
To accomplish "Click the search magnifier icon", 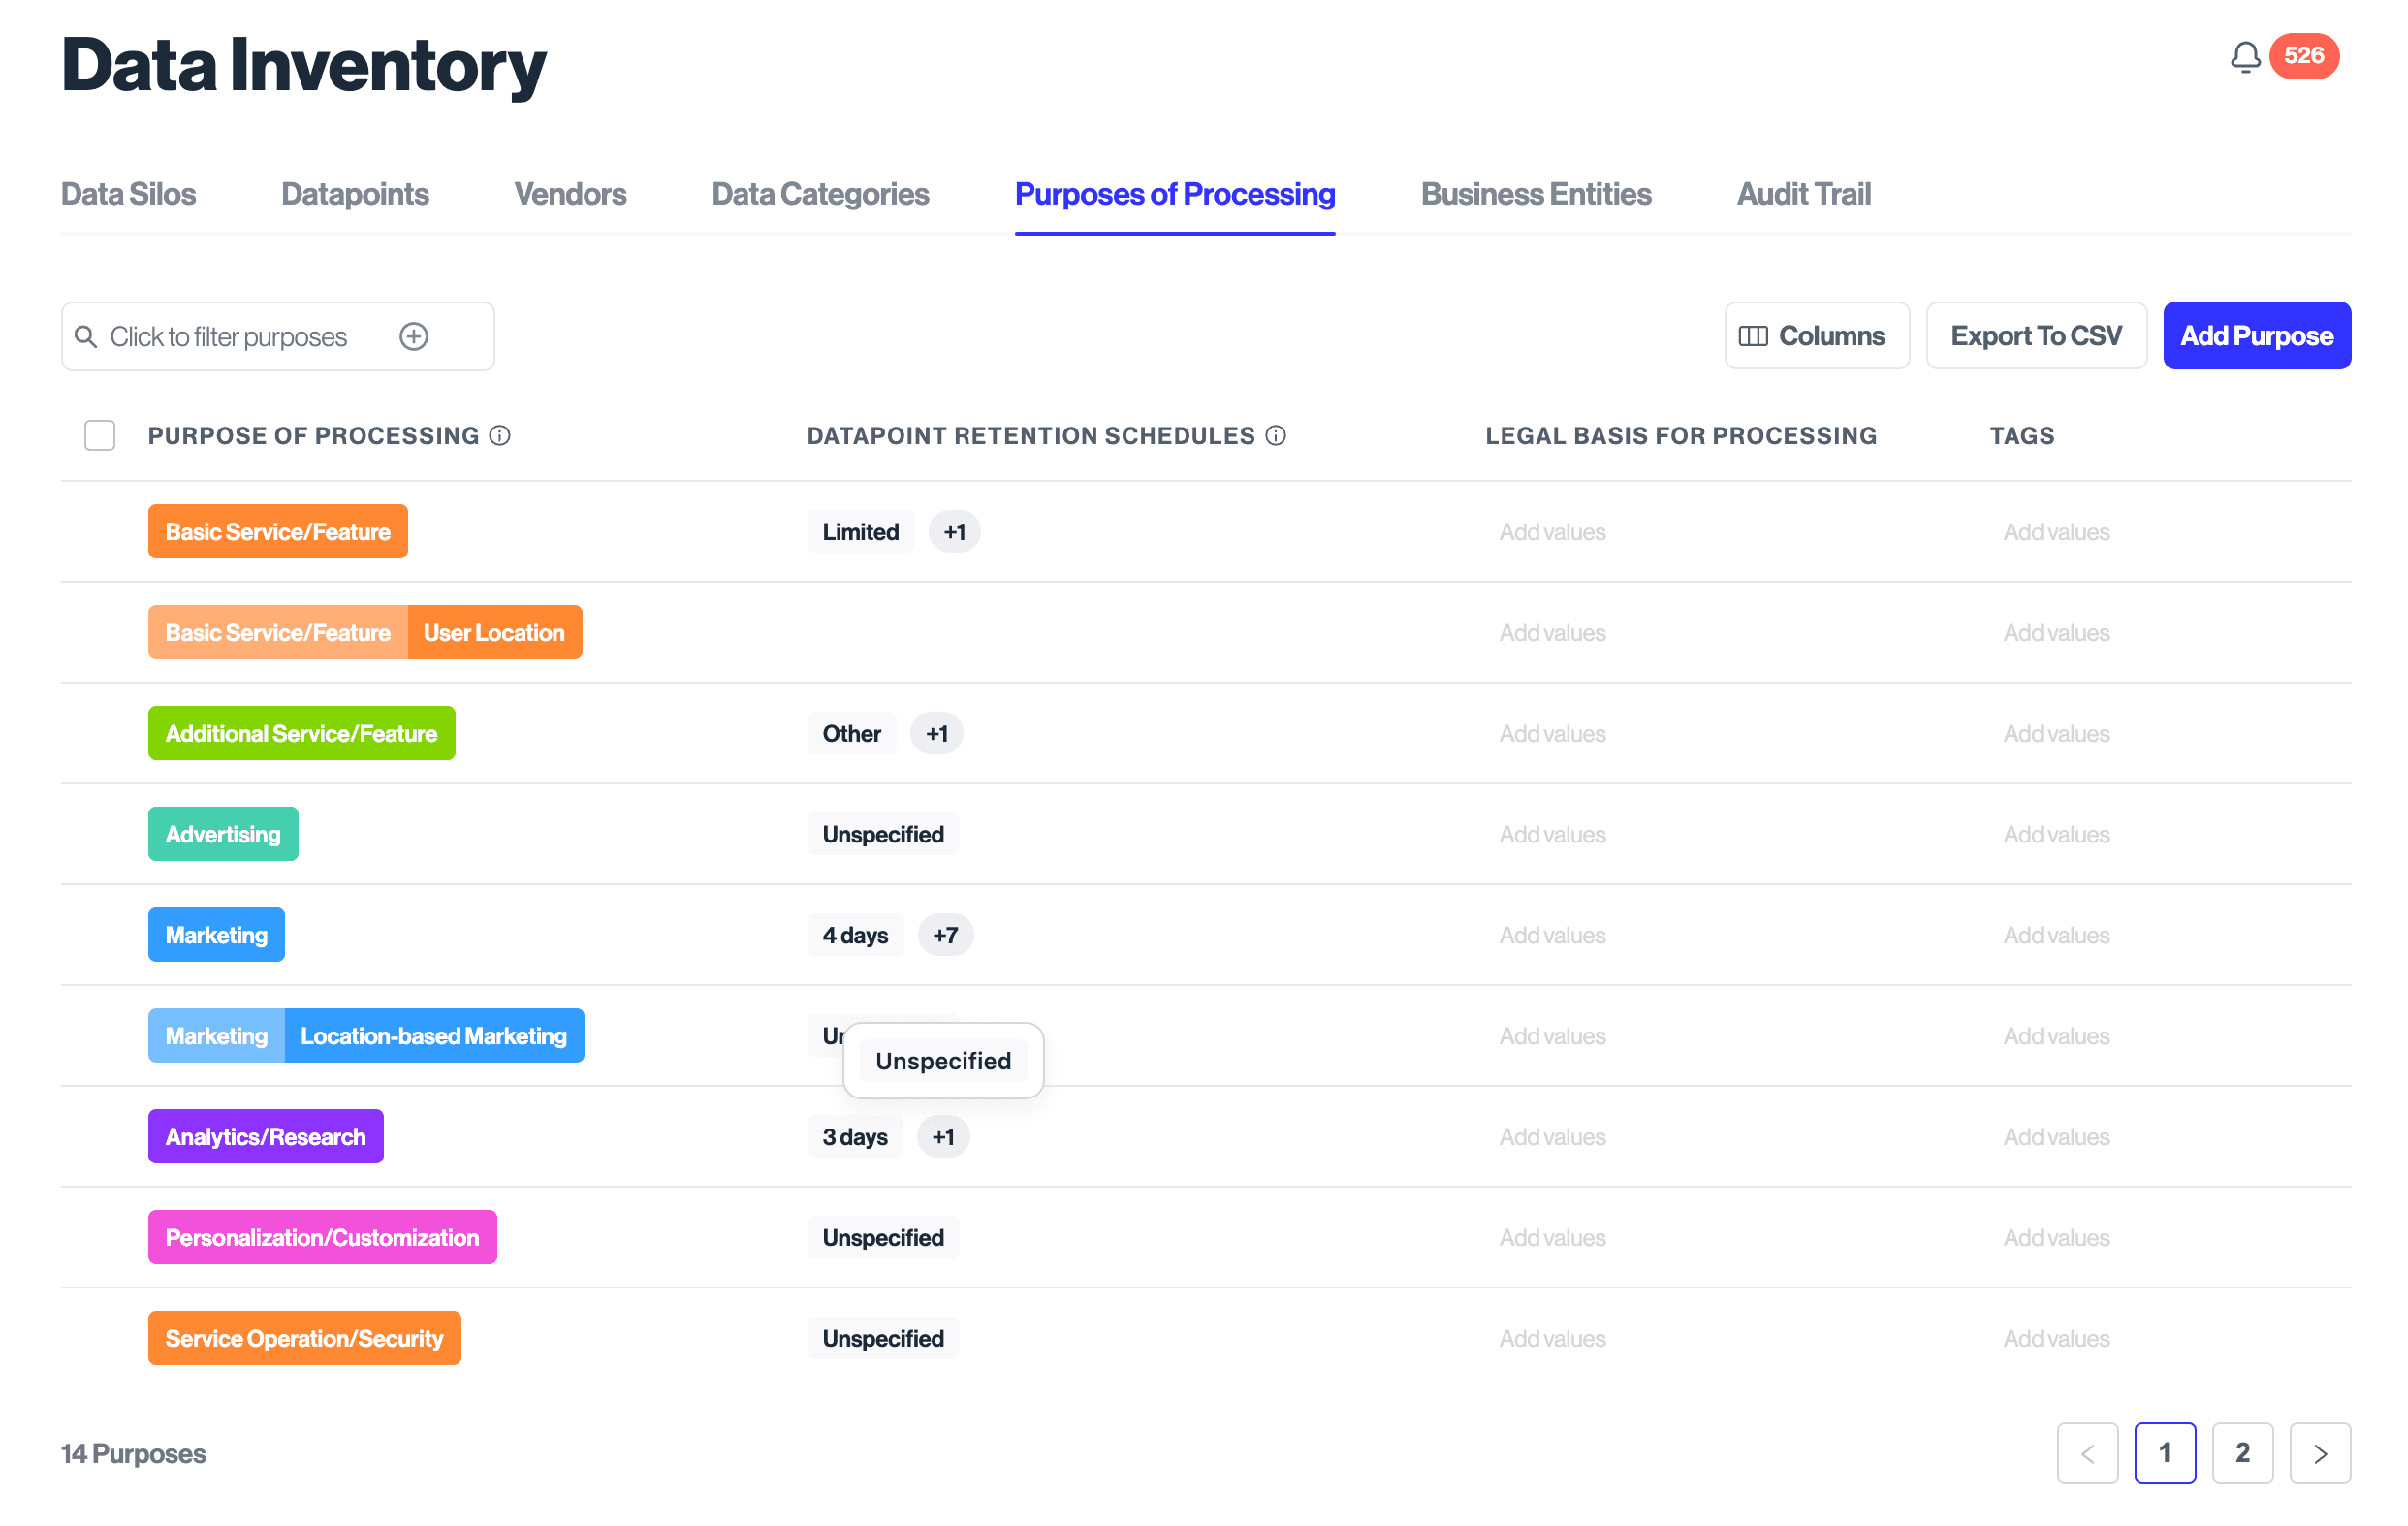I will pos(87,336).
